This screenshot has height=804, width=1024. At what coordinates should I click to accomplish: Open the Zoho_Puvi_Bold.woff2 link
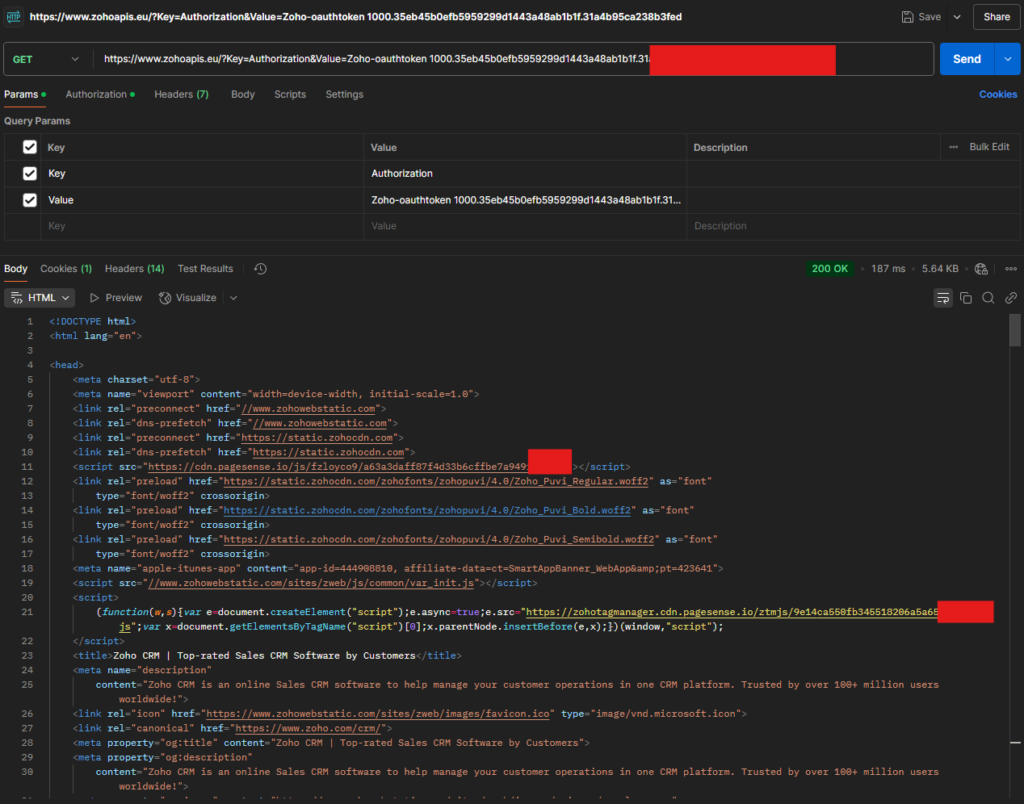point(427,510)
